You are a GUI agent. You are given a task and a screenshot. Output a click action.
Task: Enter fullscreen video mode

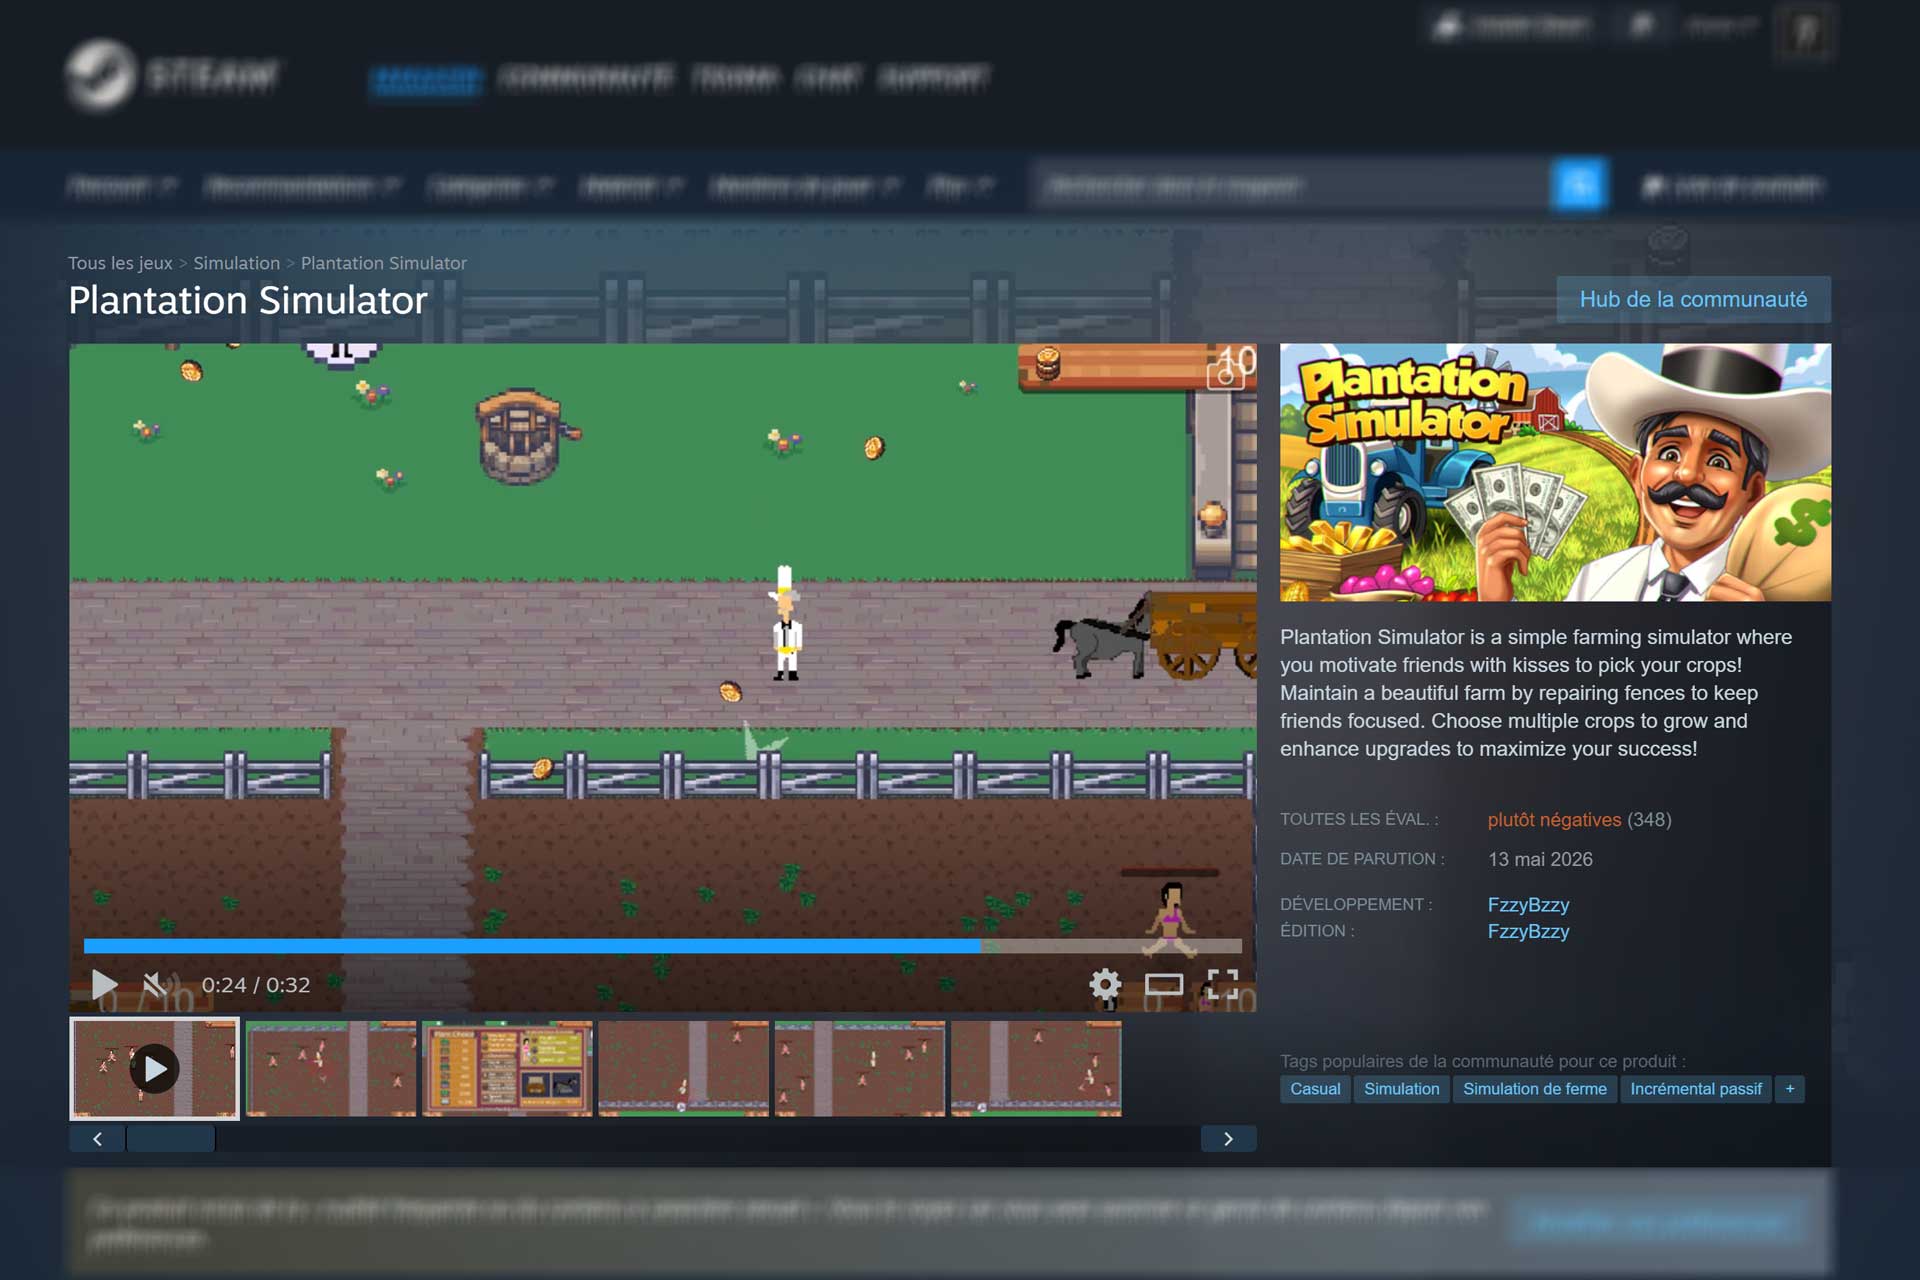1222,985
